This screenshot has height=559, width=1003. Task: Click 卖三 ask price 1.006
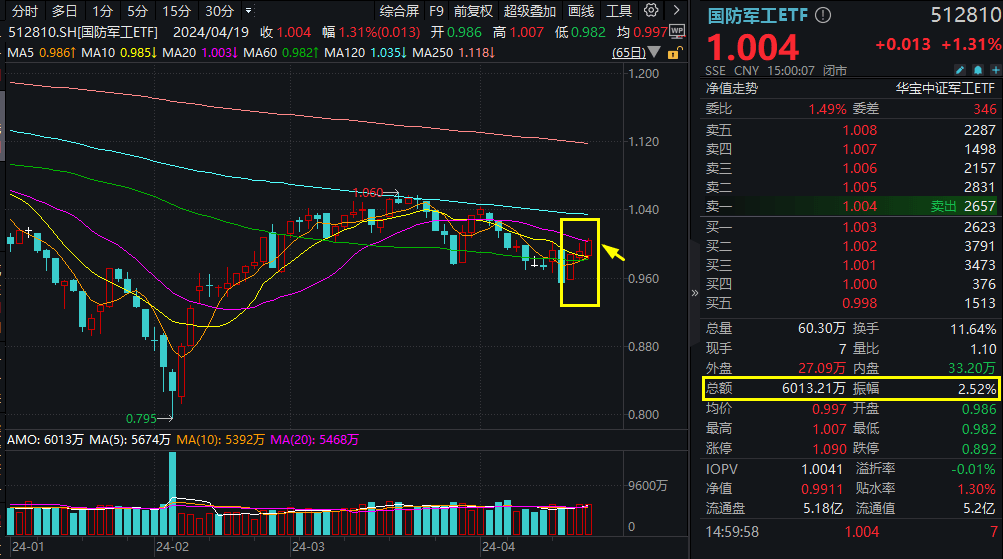point(860,168)
